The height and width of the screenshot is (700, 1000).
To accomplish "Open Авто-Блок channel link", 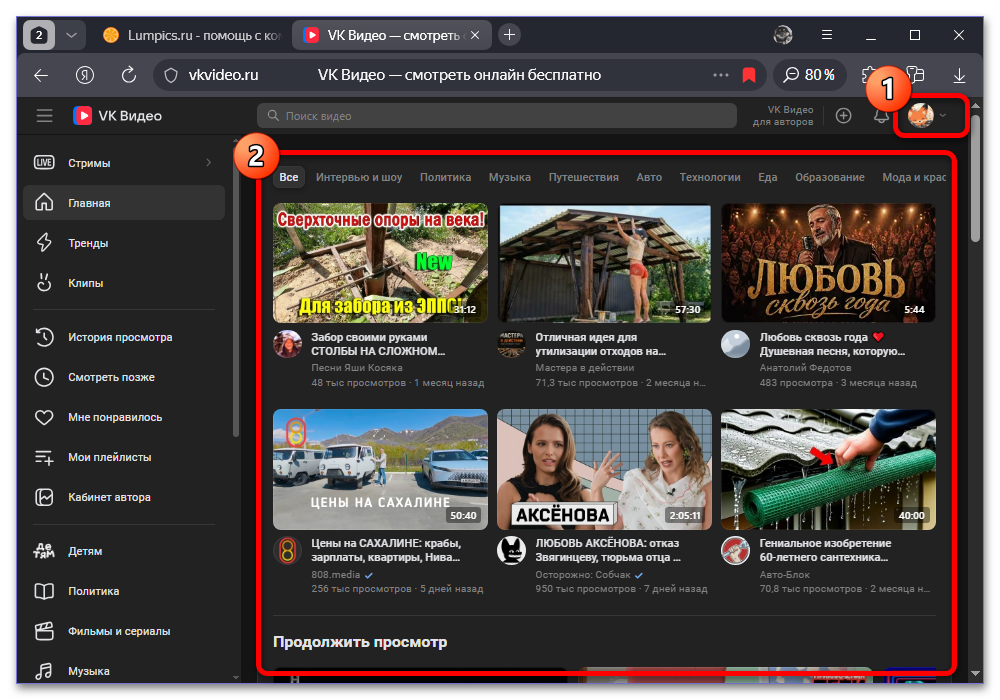I will click(x=784, y=574).
